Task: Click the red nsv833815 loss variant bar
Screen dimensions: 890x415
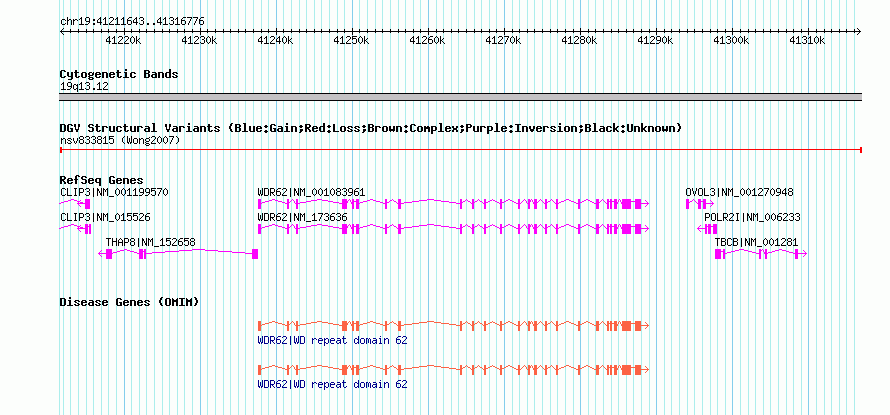Action: [x=460, y=150]
